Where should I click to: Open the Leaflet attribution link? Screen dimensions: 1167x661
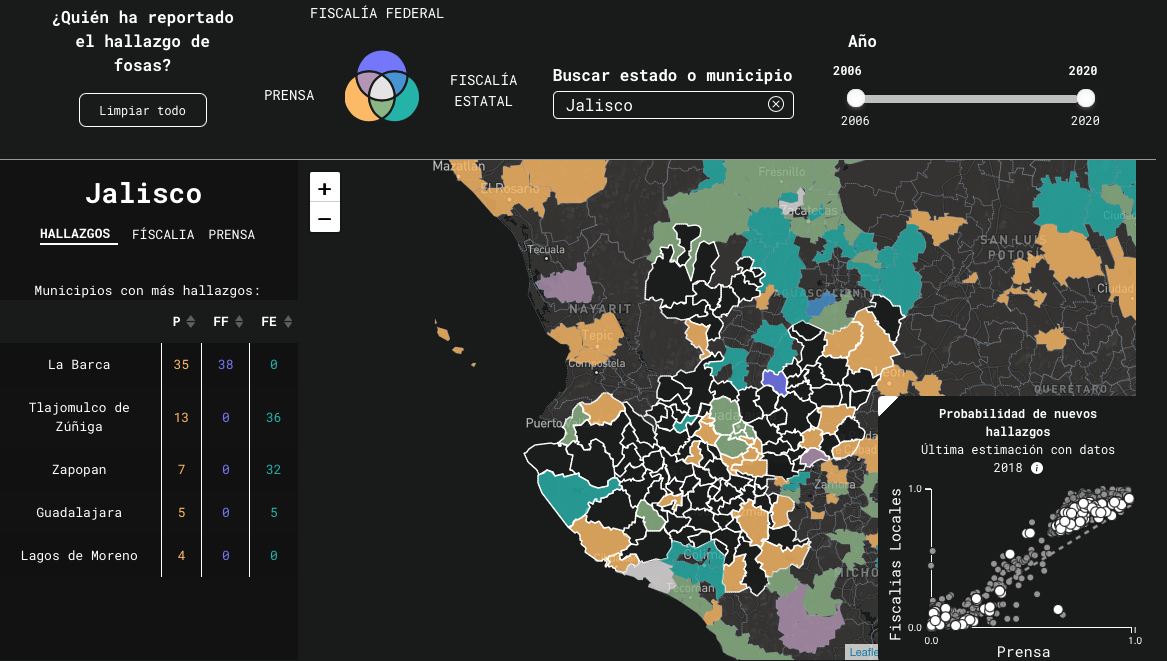(863, 652)
